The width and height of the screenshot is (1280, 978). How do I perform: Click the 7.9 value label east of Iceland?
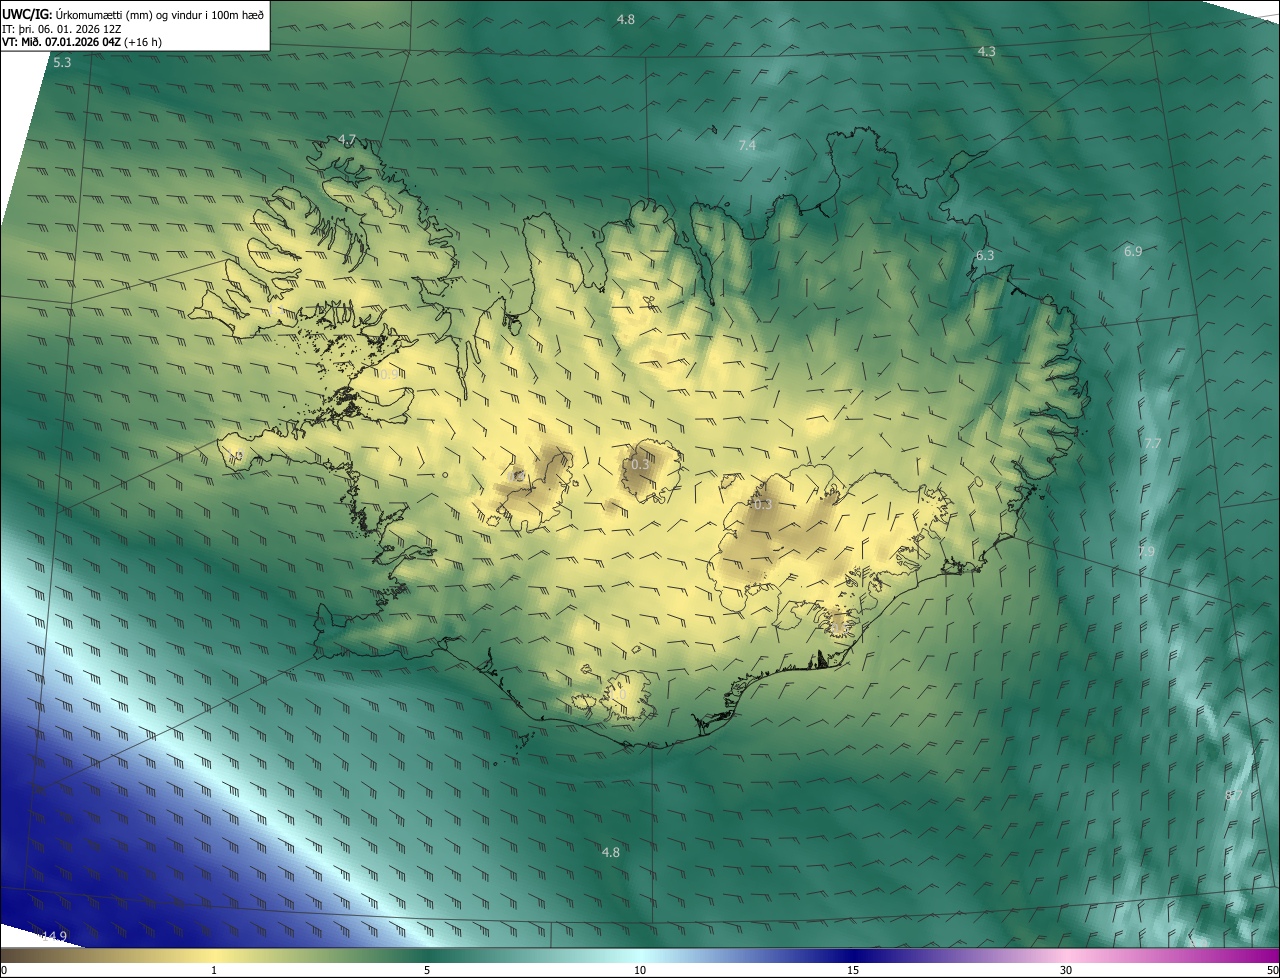pyautogui.click(x=1146, y=551)
